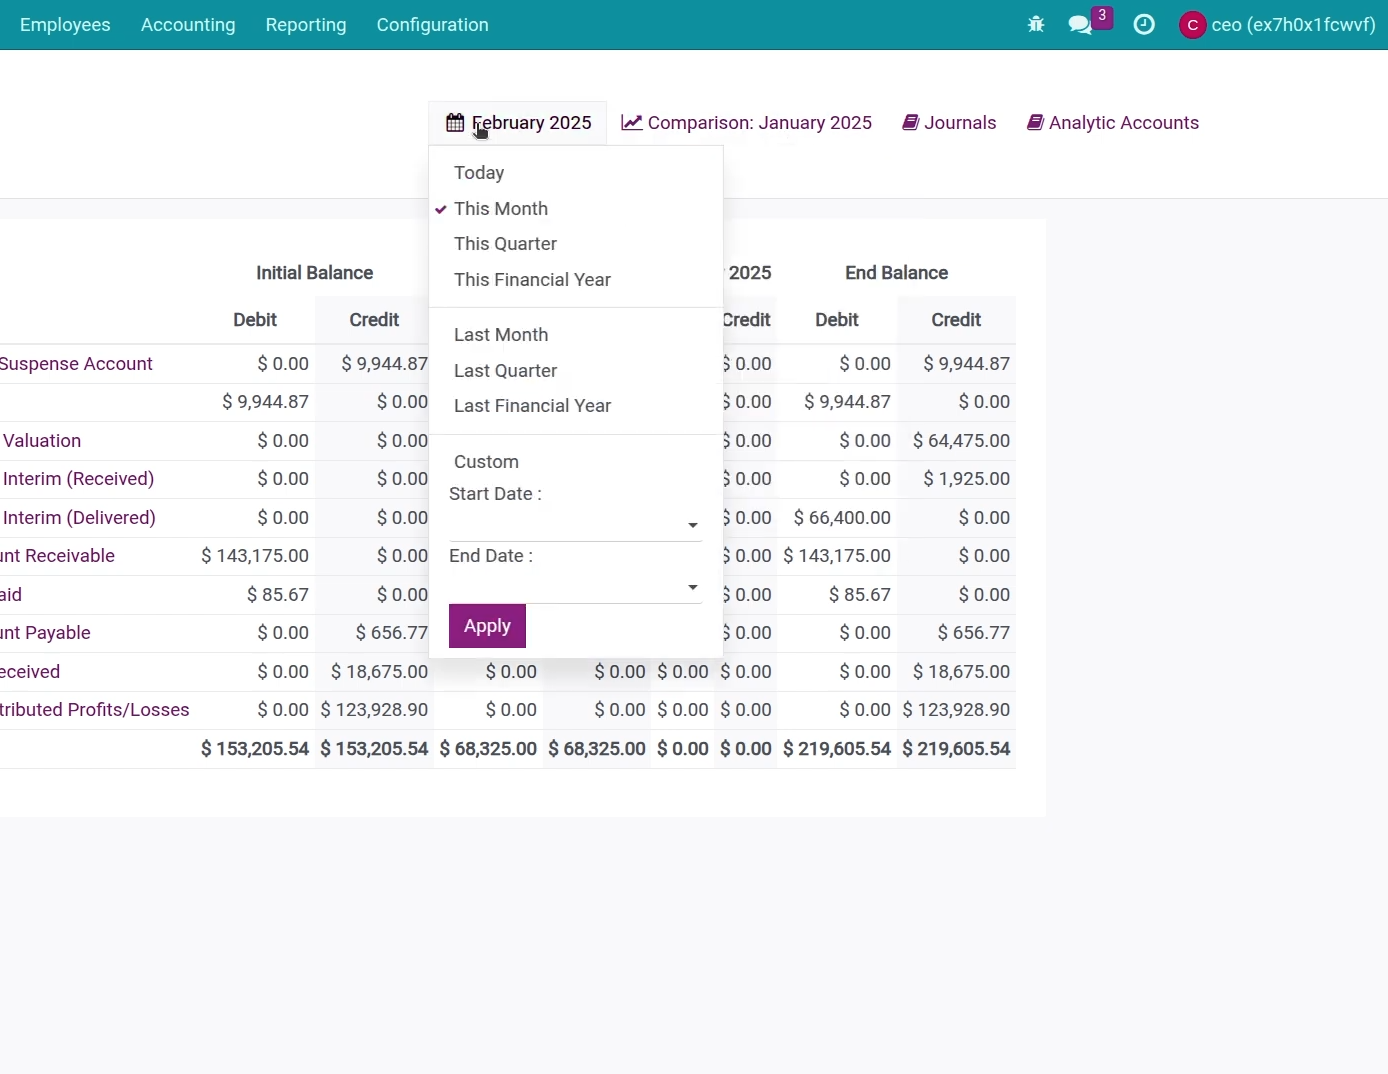Expand the Start Date picker arrow
The height and width of the screenshot is (1074, 1388).
pyautogui.click(x=692, y=526)
